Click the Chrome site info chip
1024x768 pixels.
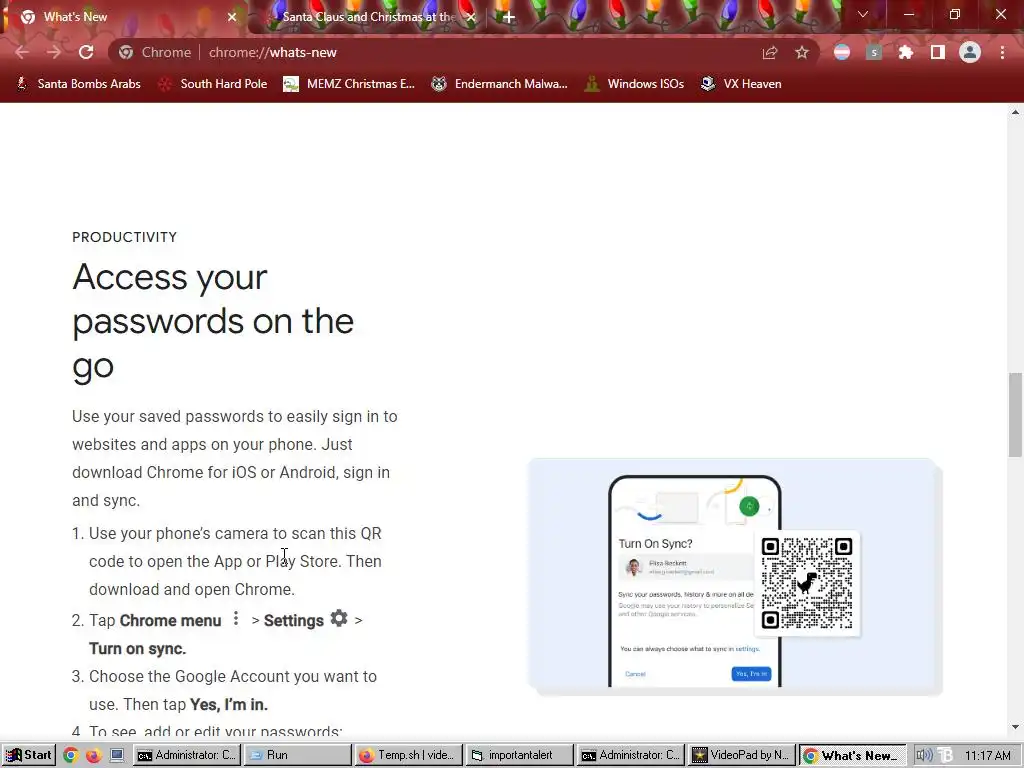point(155,52)
